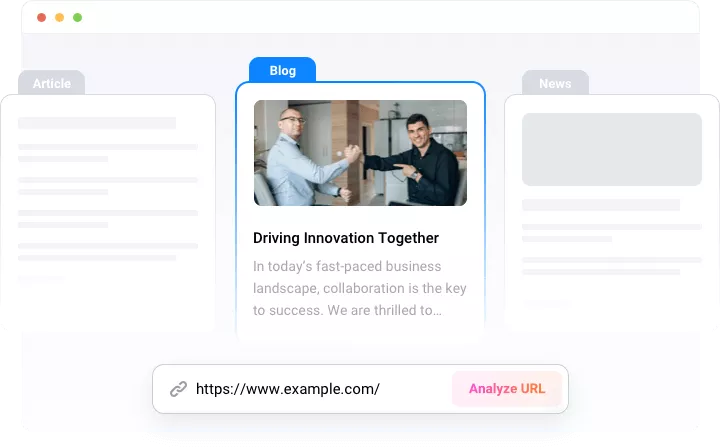Viewport: 720px width, 448px height.
Task: Open the News tab
Action: click(555, 84)
